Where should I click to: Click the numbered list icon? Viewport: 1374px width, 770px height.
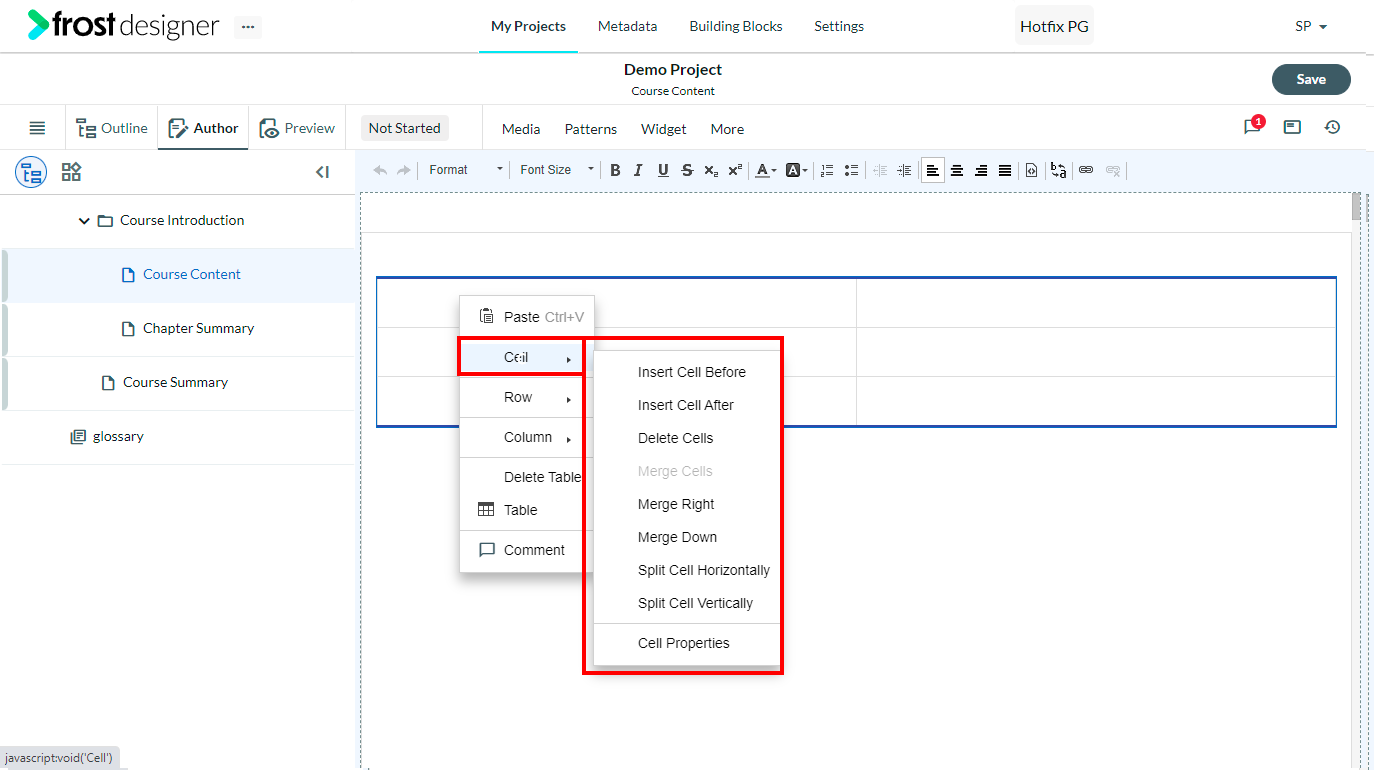click(x=827, y=170)
